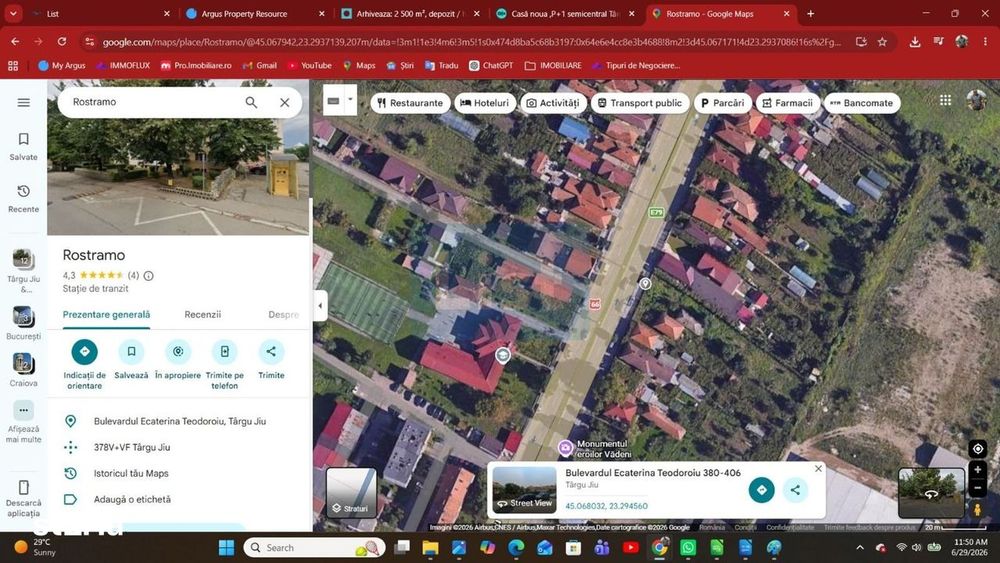
Task: Click Afișează mai multe button
Action: [x=24, y=421]
